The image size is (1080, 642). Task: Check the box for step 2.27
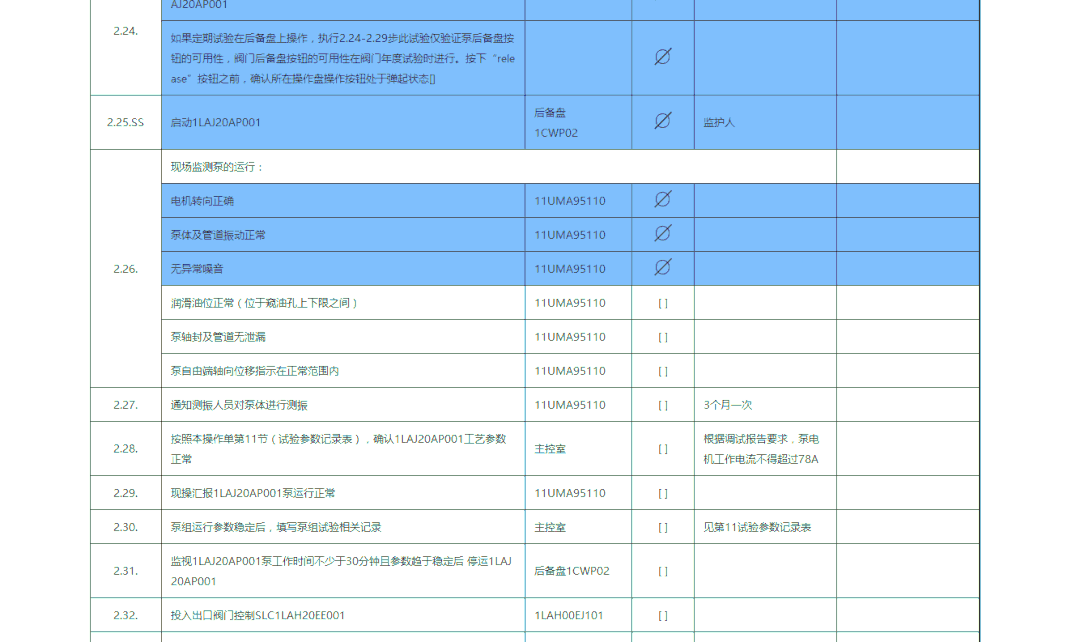tap(662, 405)
